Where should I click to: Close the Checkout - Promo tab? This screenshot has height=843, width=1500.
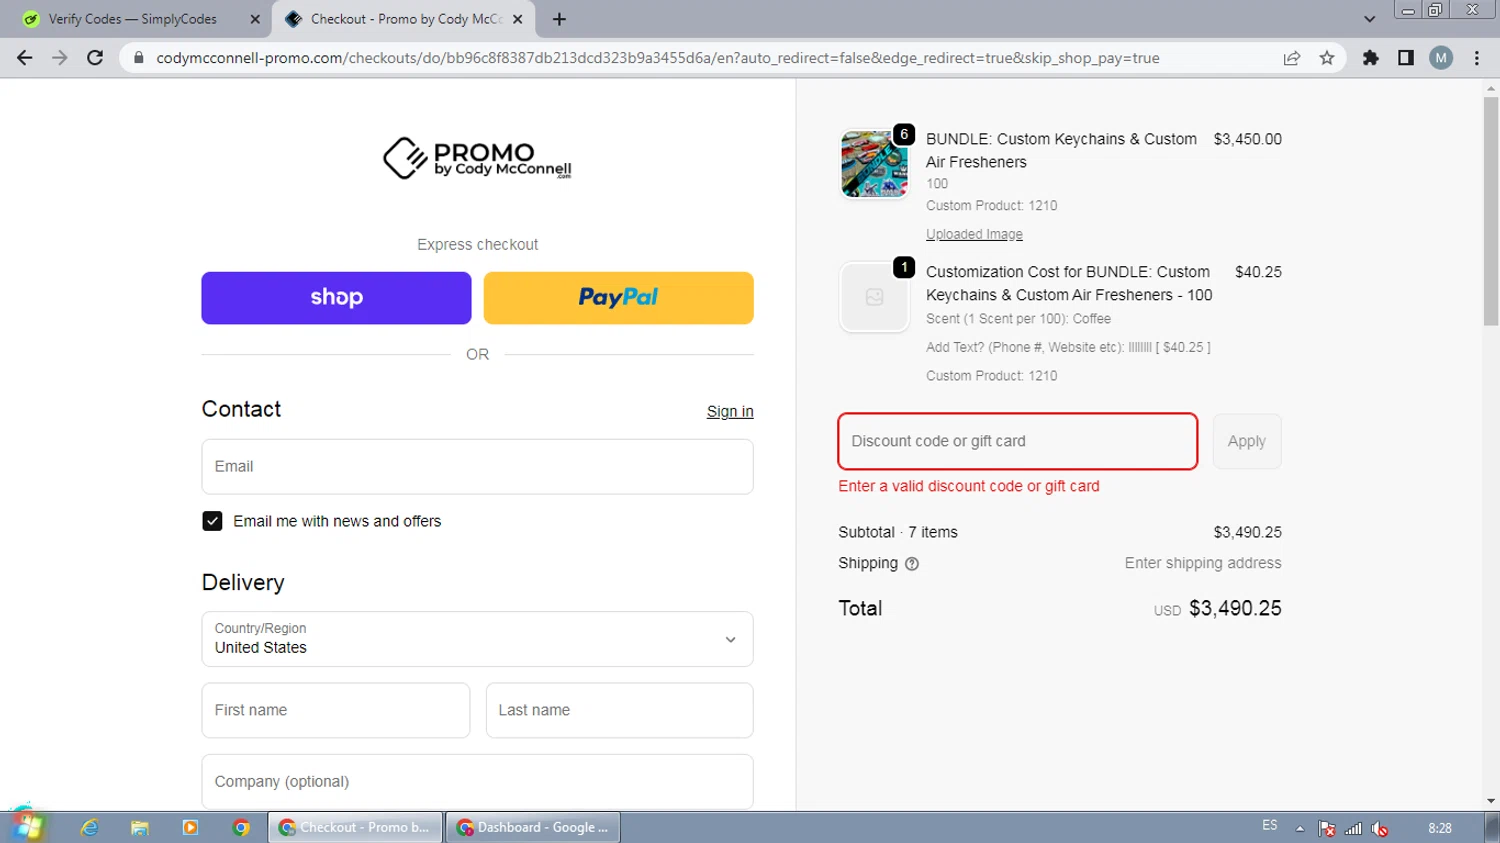[x=517, y=19]
